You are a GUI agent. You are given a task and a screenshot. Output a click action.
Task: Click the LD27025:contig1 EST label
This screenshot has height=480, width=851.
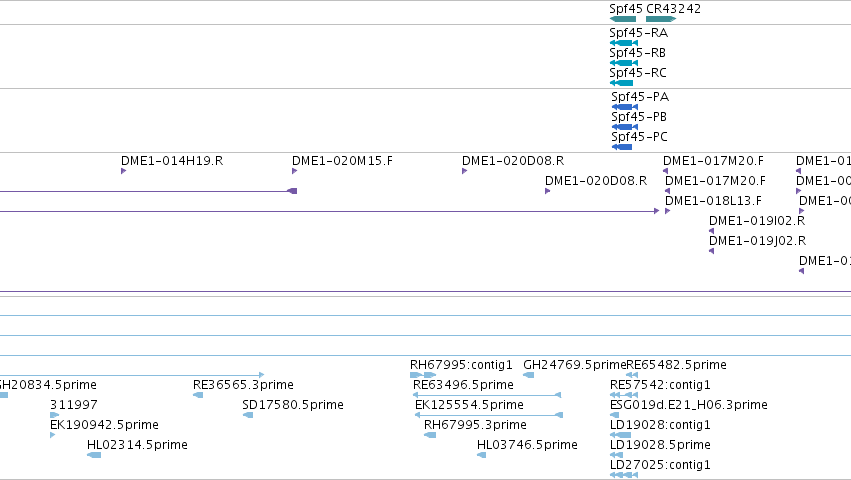click(x=660, y=465)
